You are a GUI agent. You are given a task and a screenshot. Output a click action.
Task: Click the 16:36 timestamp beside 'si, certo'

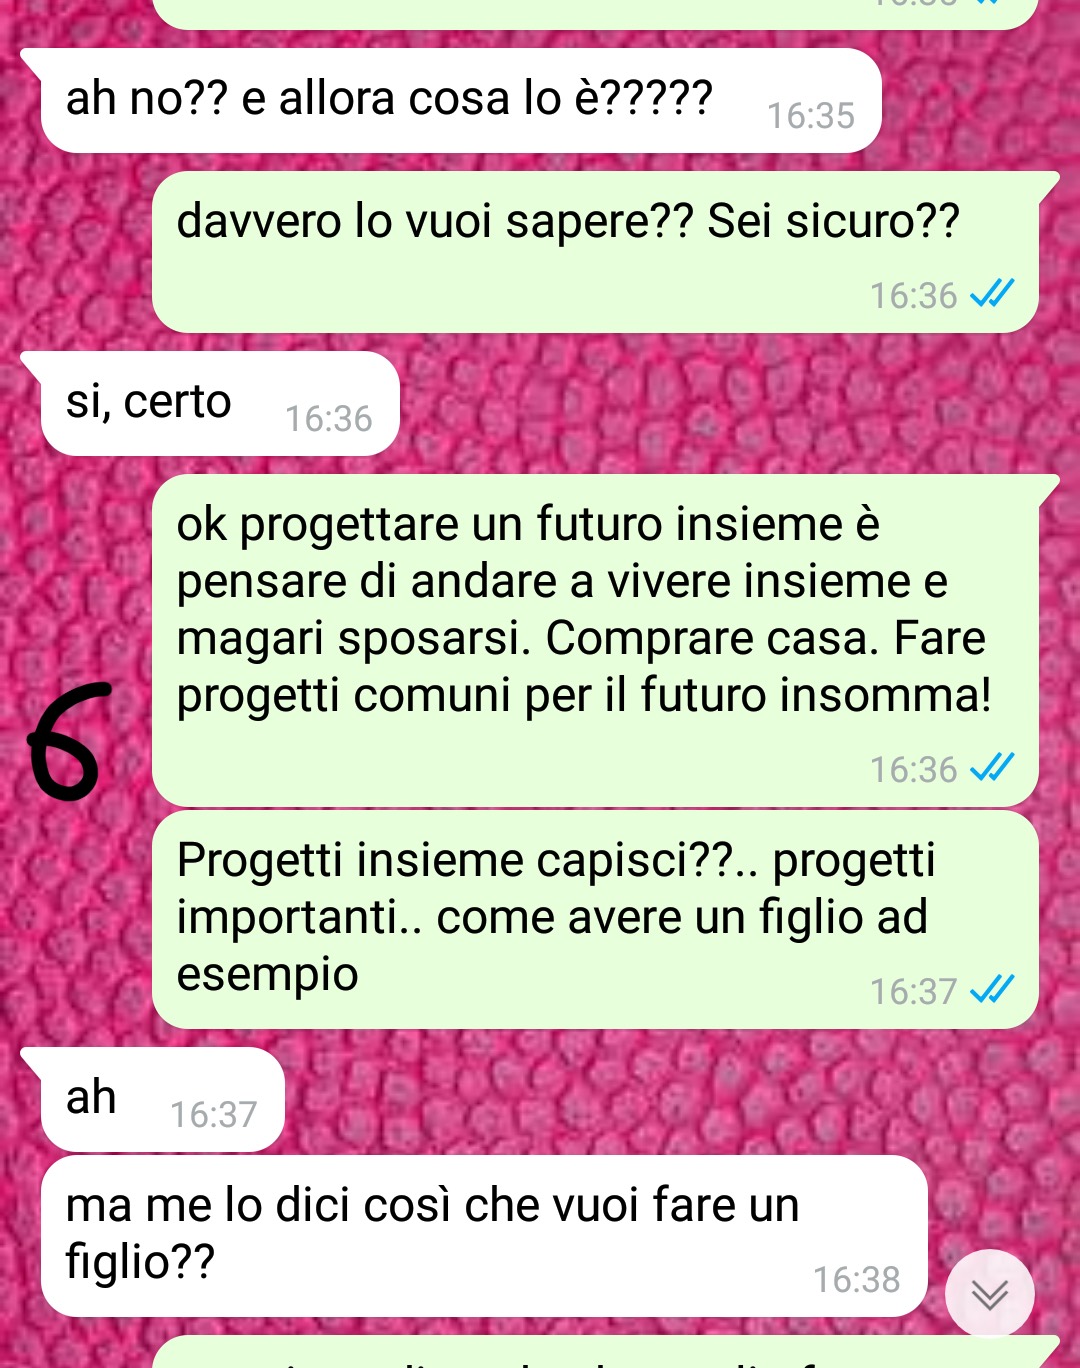coord(329,419)
